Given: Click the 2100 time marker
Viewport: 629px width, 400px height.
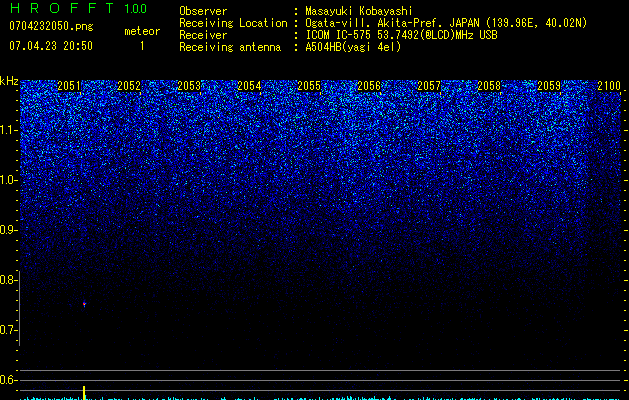Looking at the screenshot, I should click(x=609, y=86).
